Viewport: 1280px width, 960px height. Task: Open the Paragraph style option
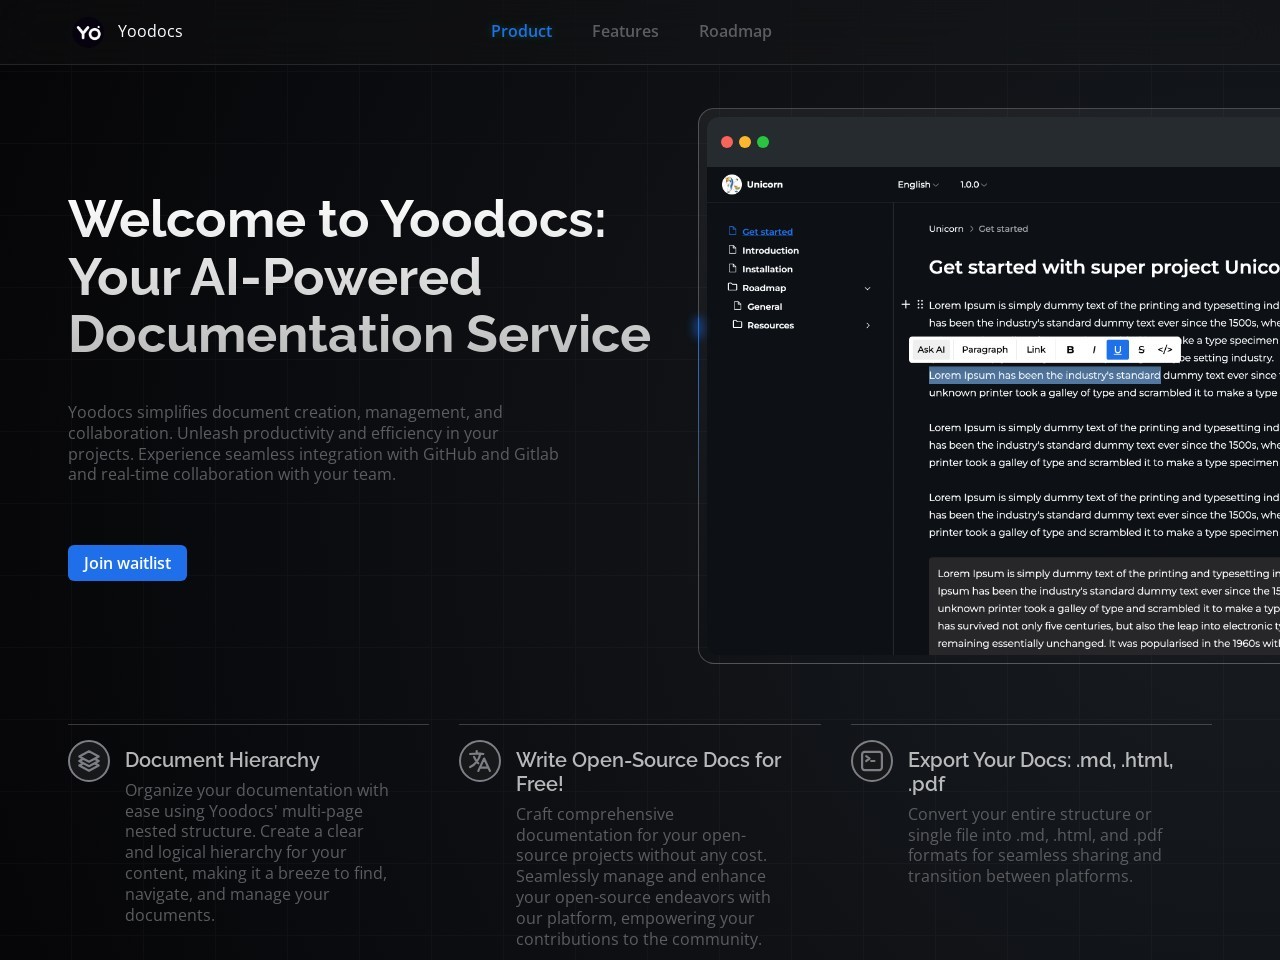985,350
